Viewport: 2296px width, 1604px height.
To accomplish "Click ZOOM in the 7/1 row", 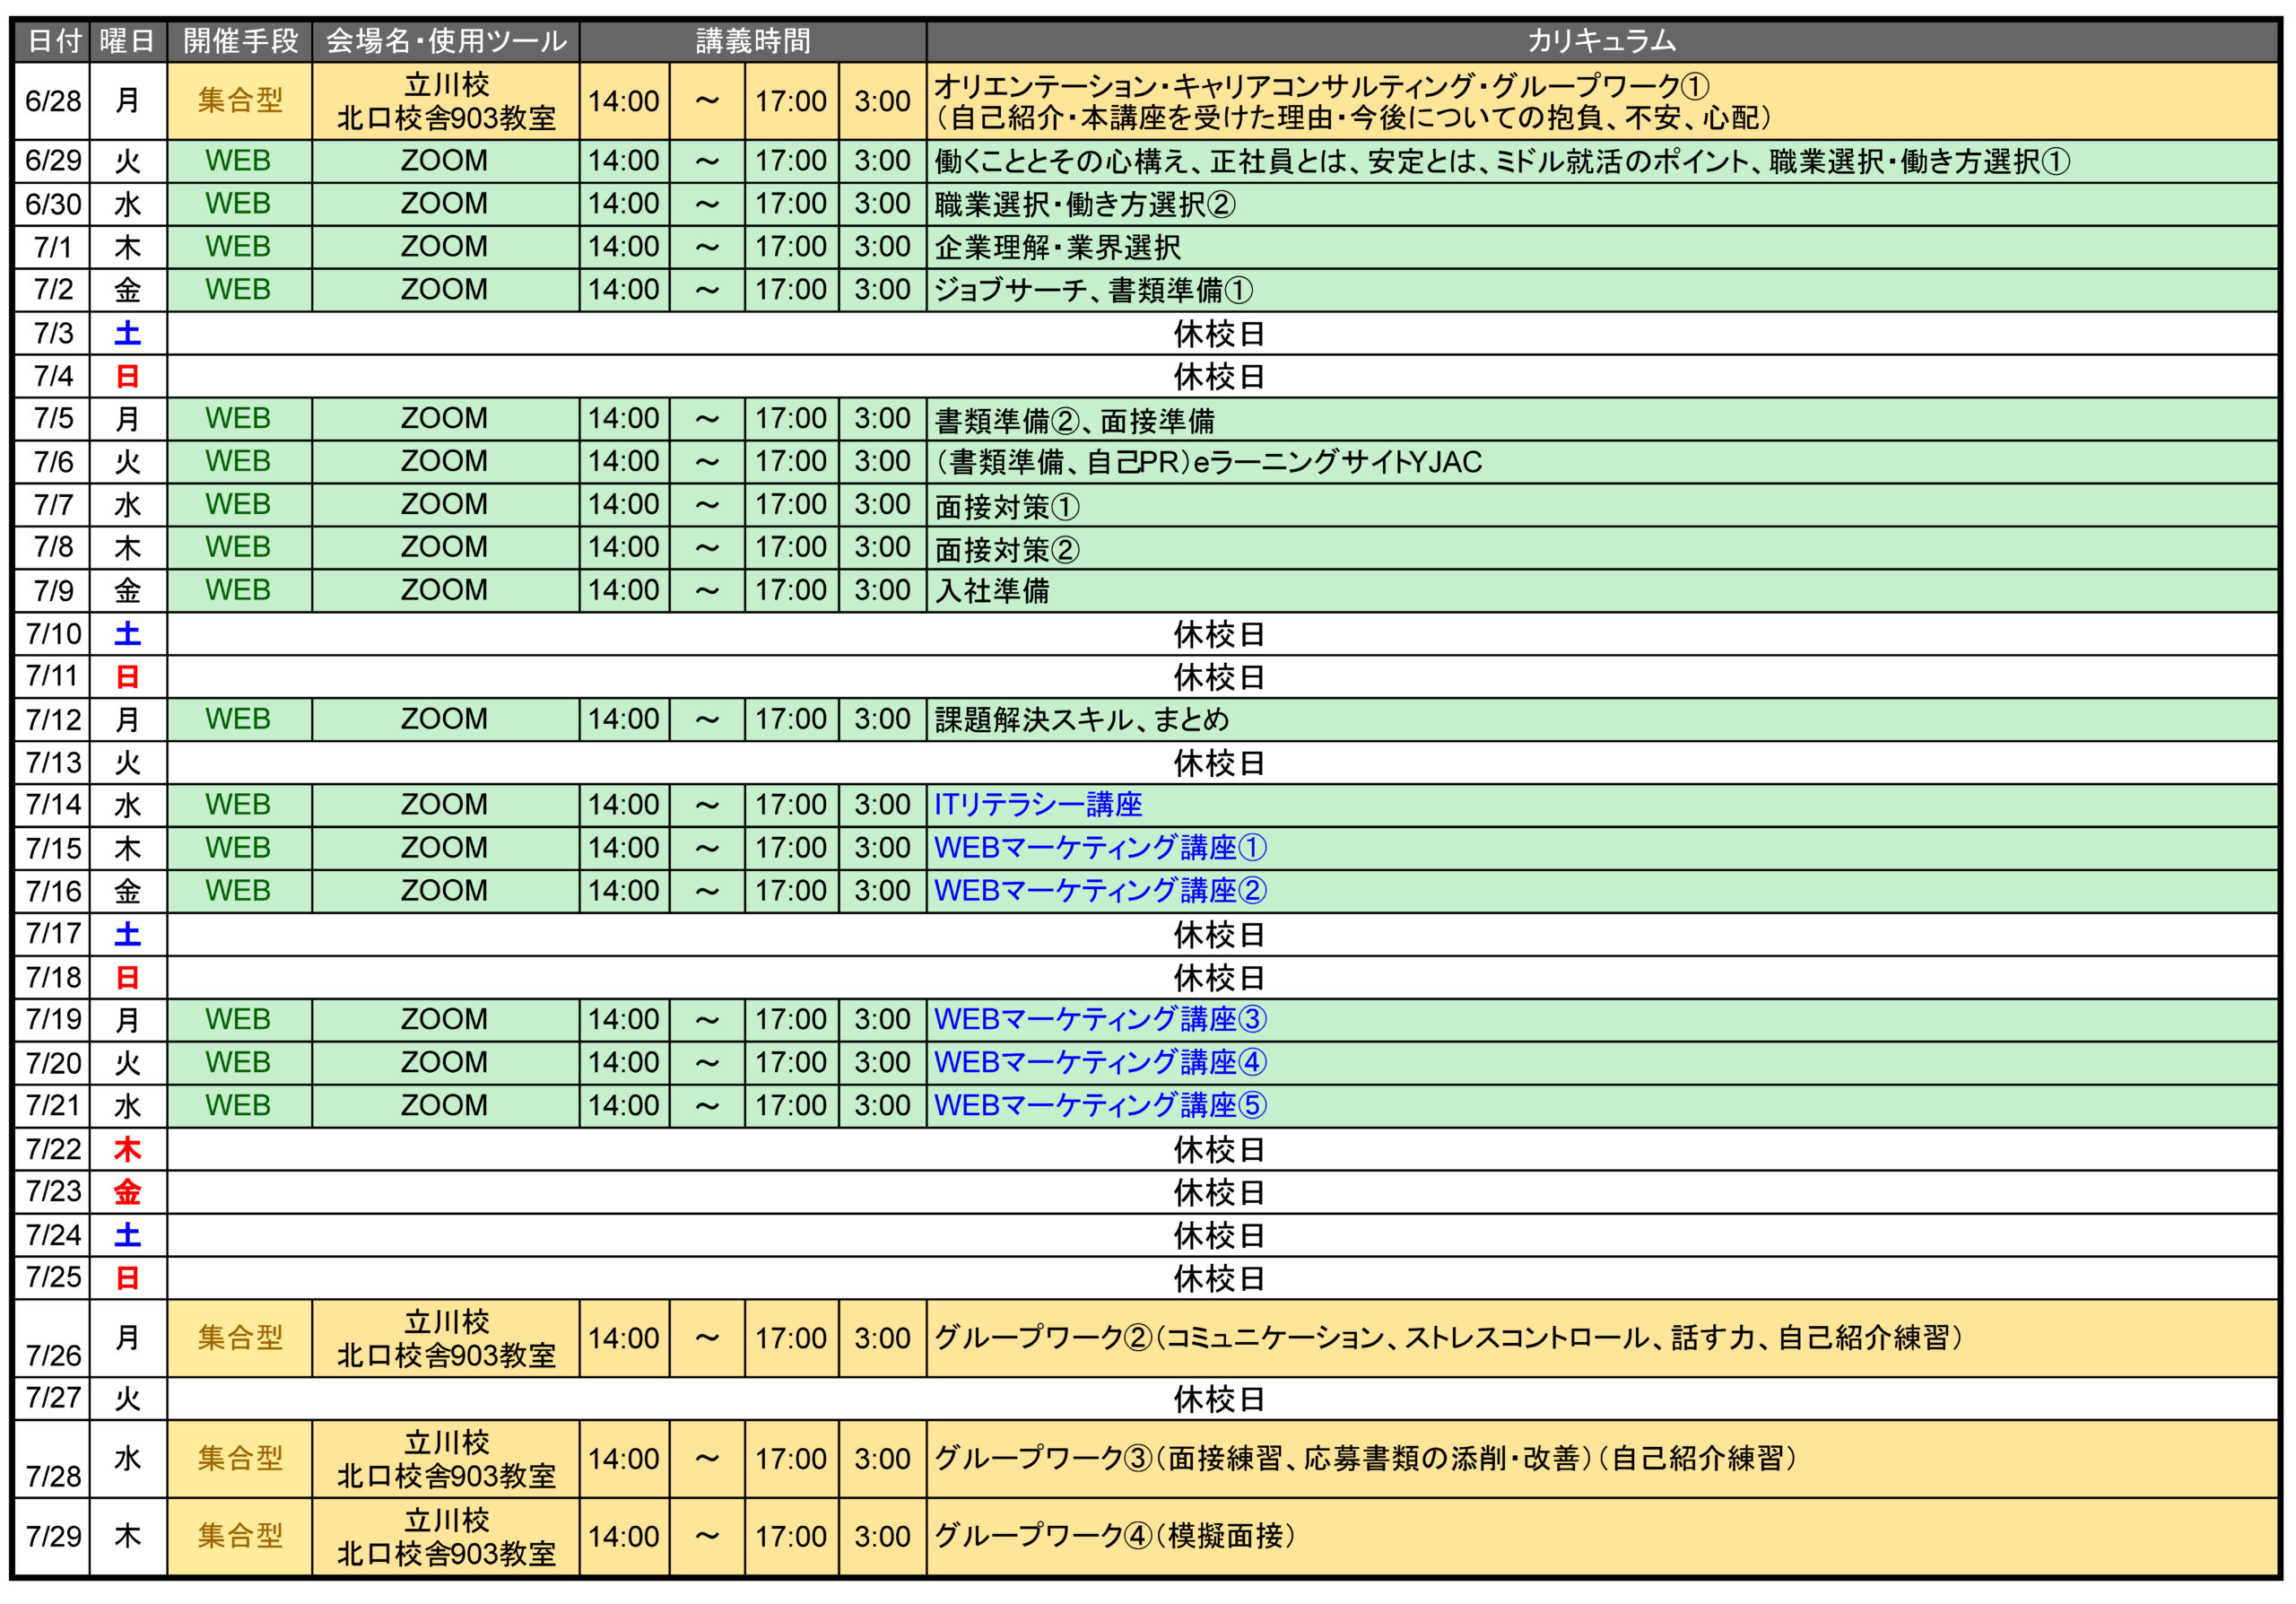I will (446, 247).
